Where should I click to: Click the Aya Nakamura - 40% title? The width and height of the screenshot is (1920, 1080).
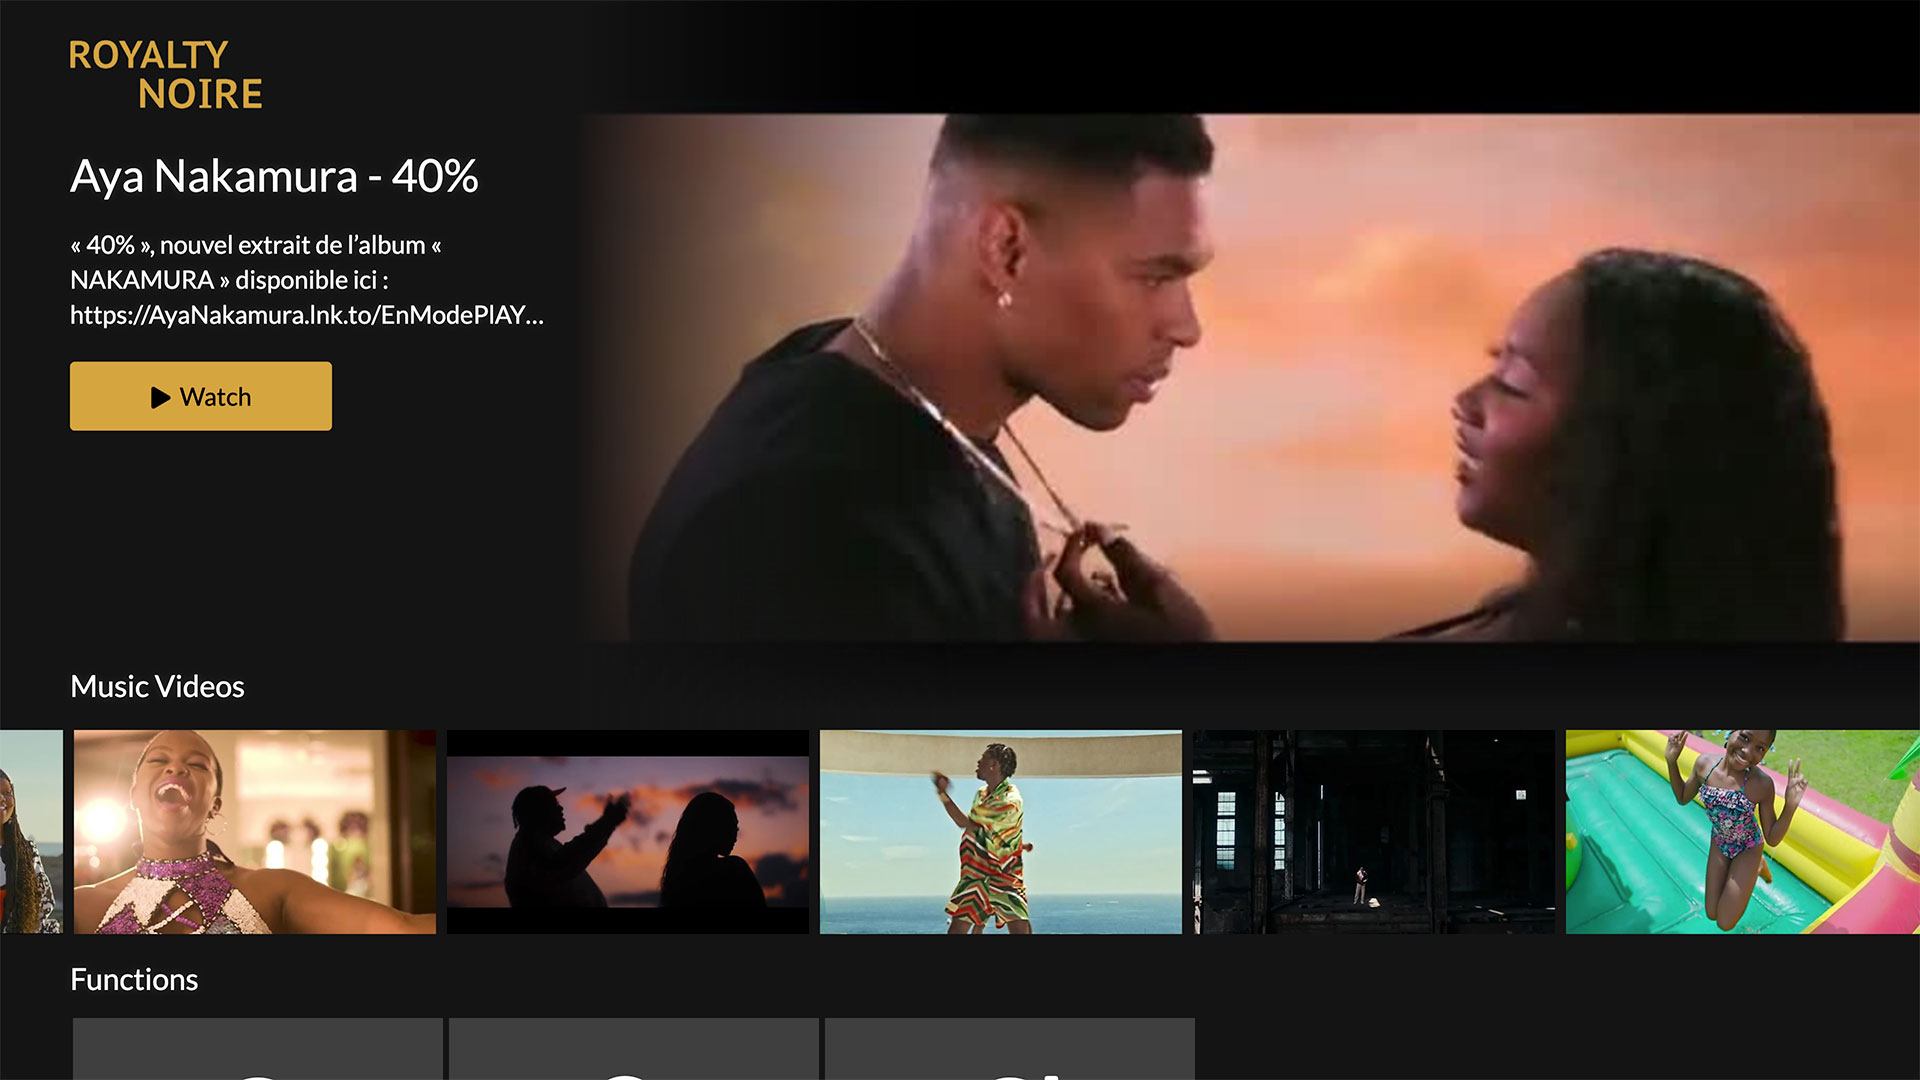pos(274,176)
